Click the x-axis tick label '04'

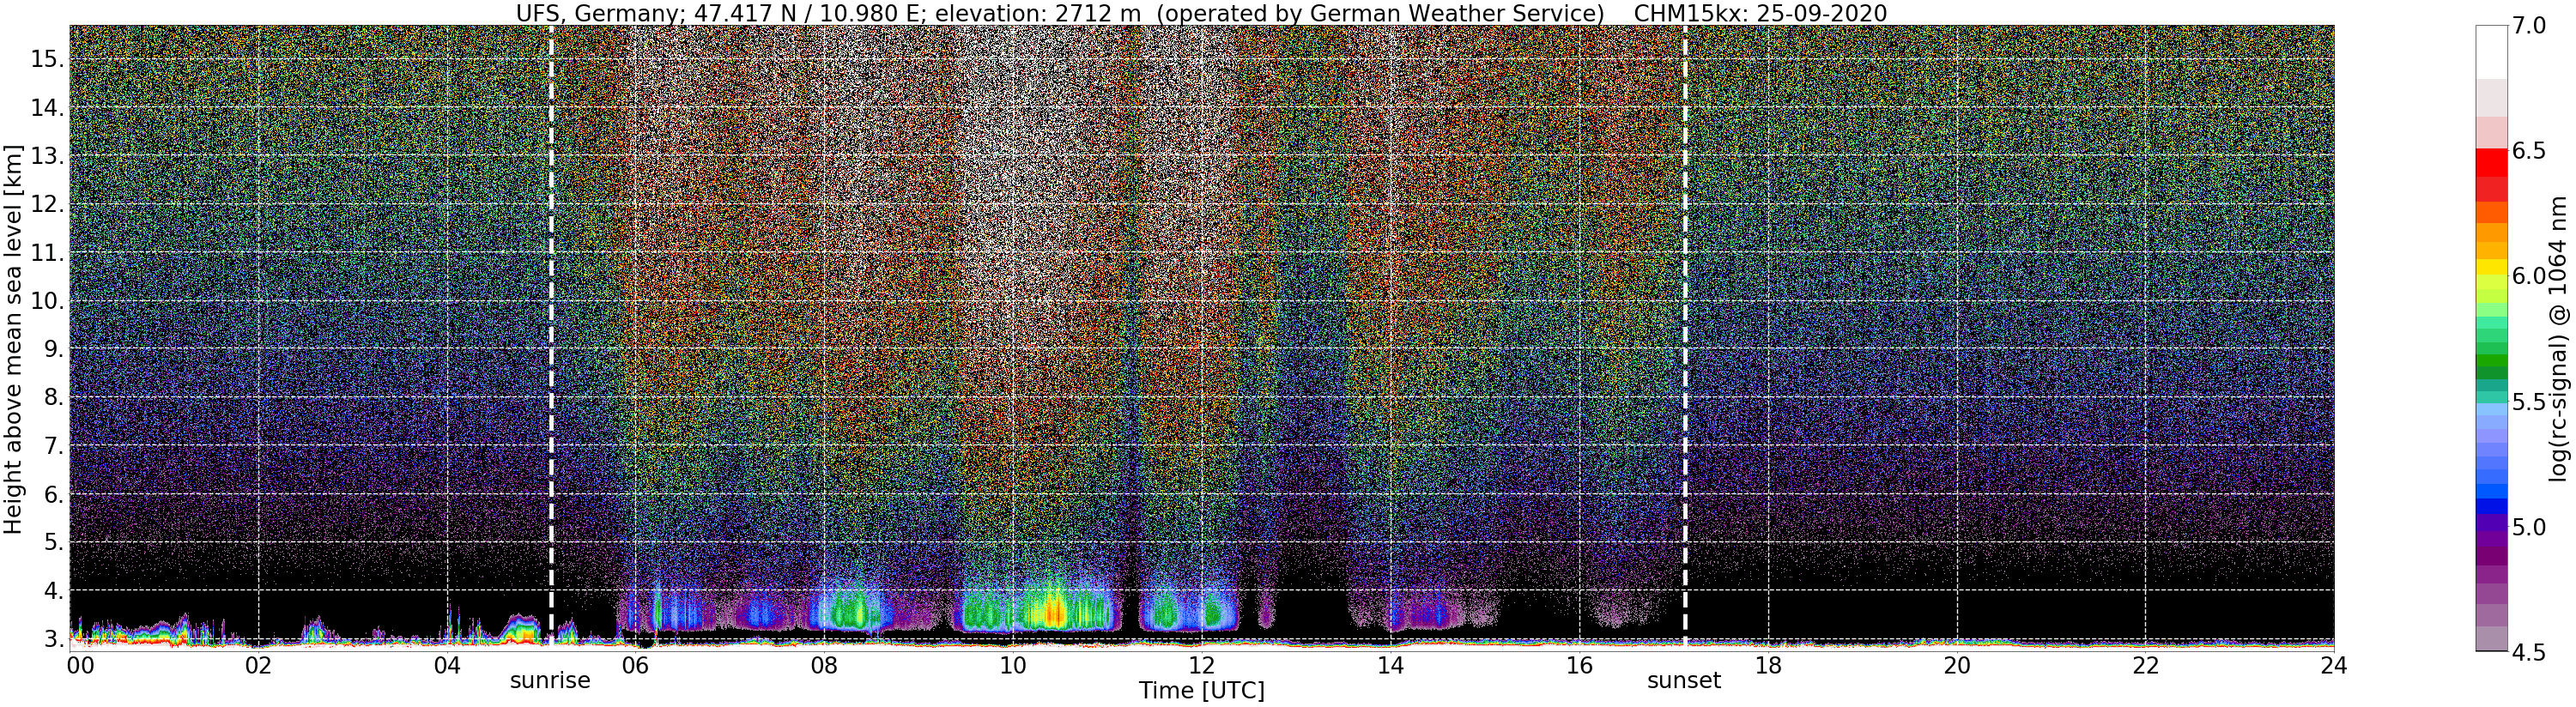pos(447,665)
